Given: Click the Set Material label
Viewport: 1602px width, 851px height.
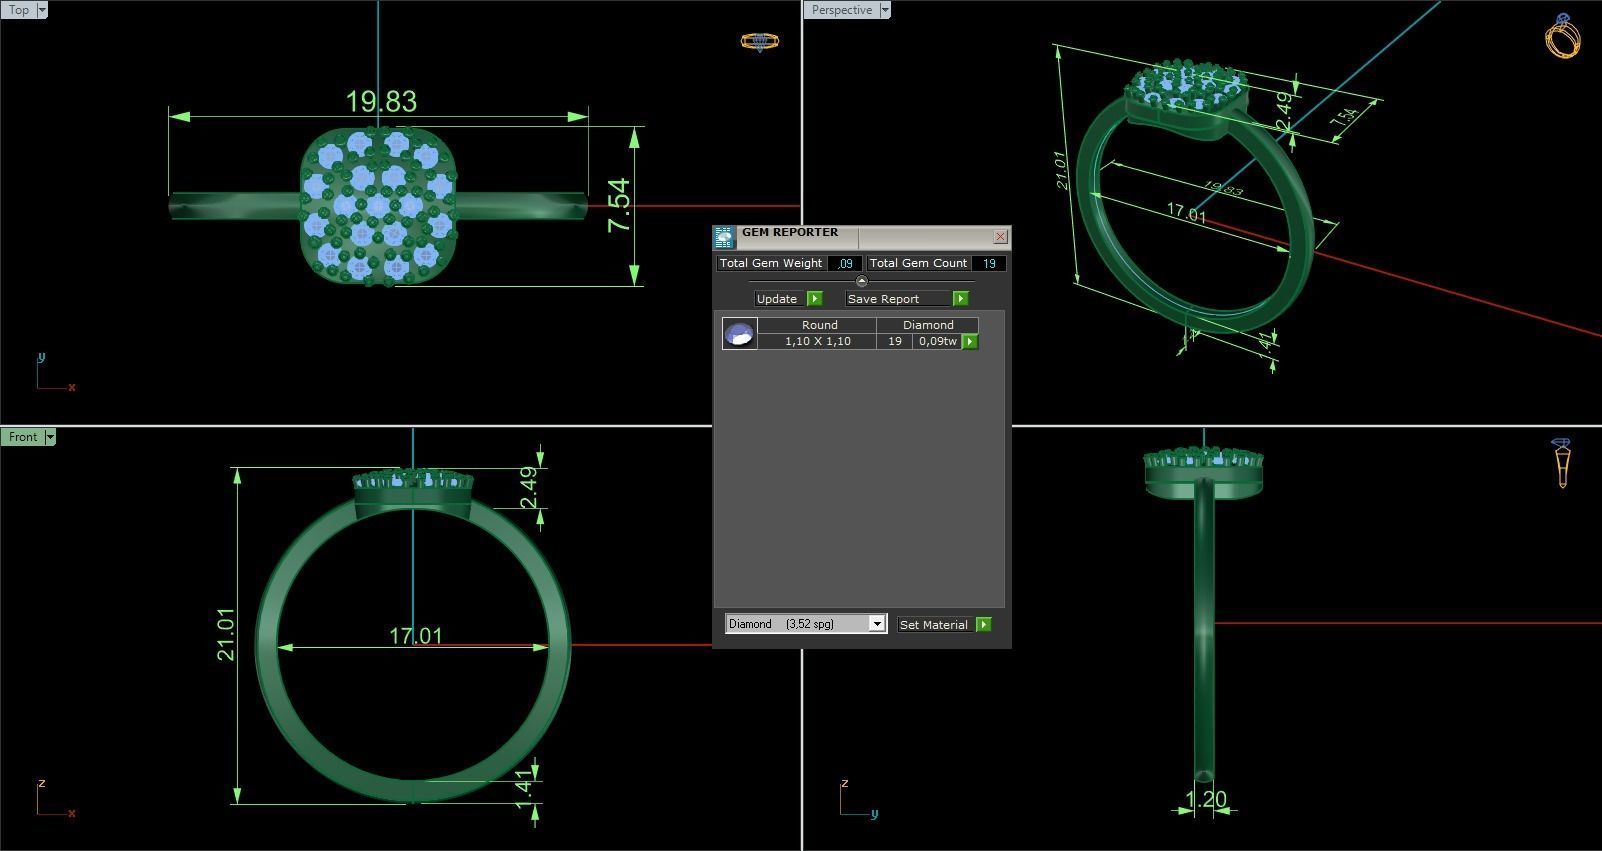Looking at the screenshot, I should click(934, 625).
